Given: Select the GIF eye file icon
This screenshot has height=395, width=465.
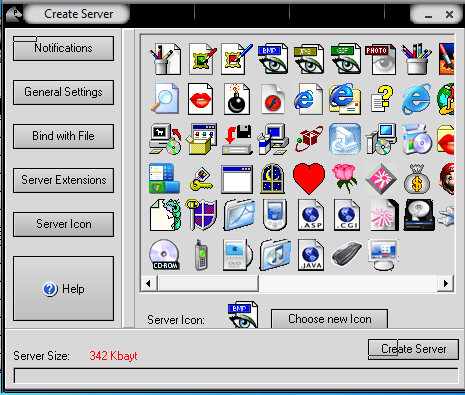Looking at the screenshot, I should [x=346, y=59].
